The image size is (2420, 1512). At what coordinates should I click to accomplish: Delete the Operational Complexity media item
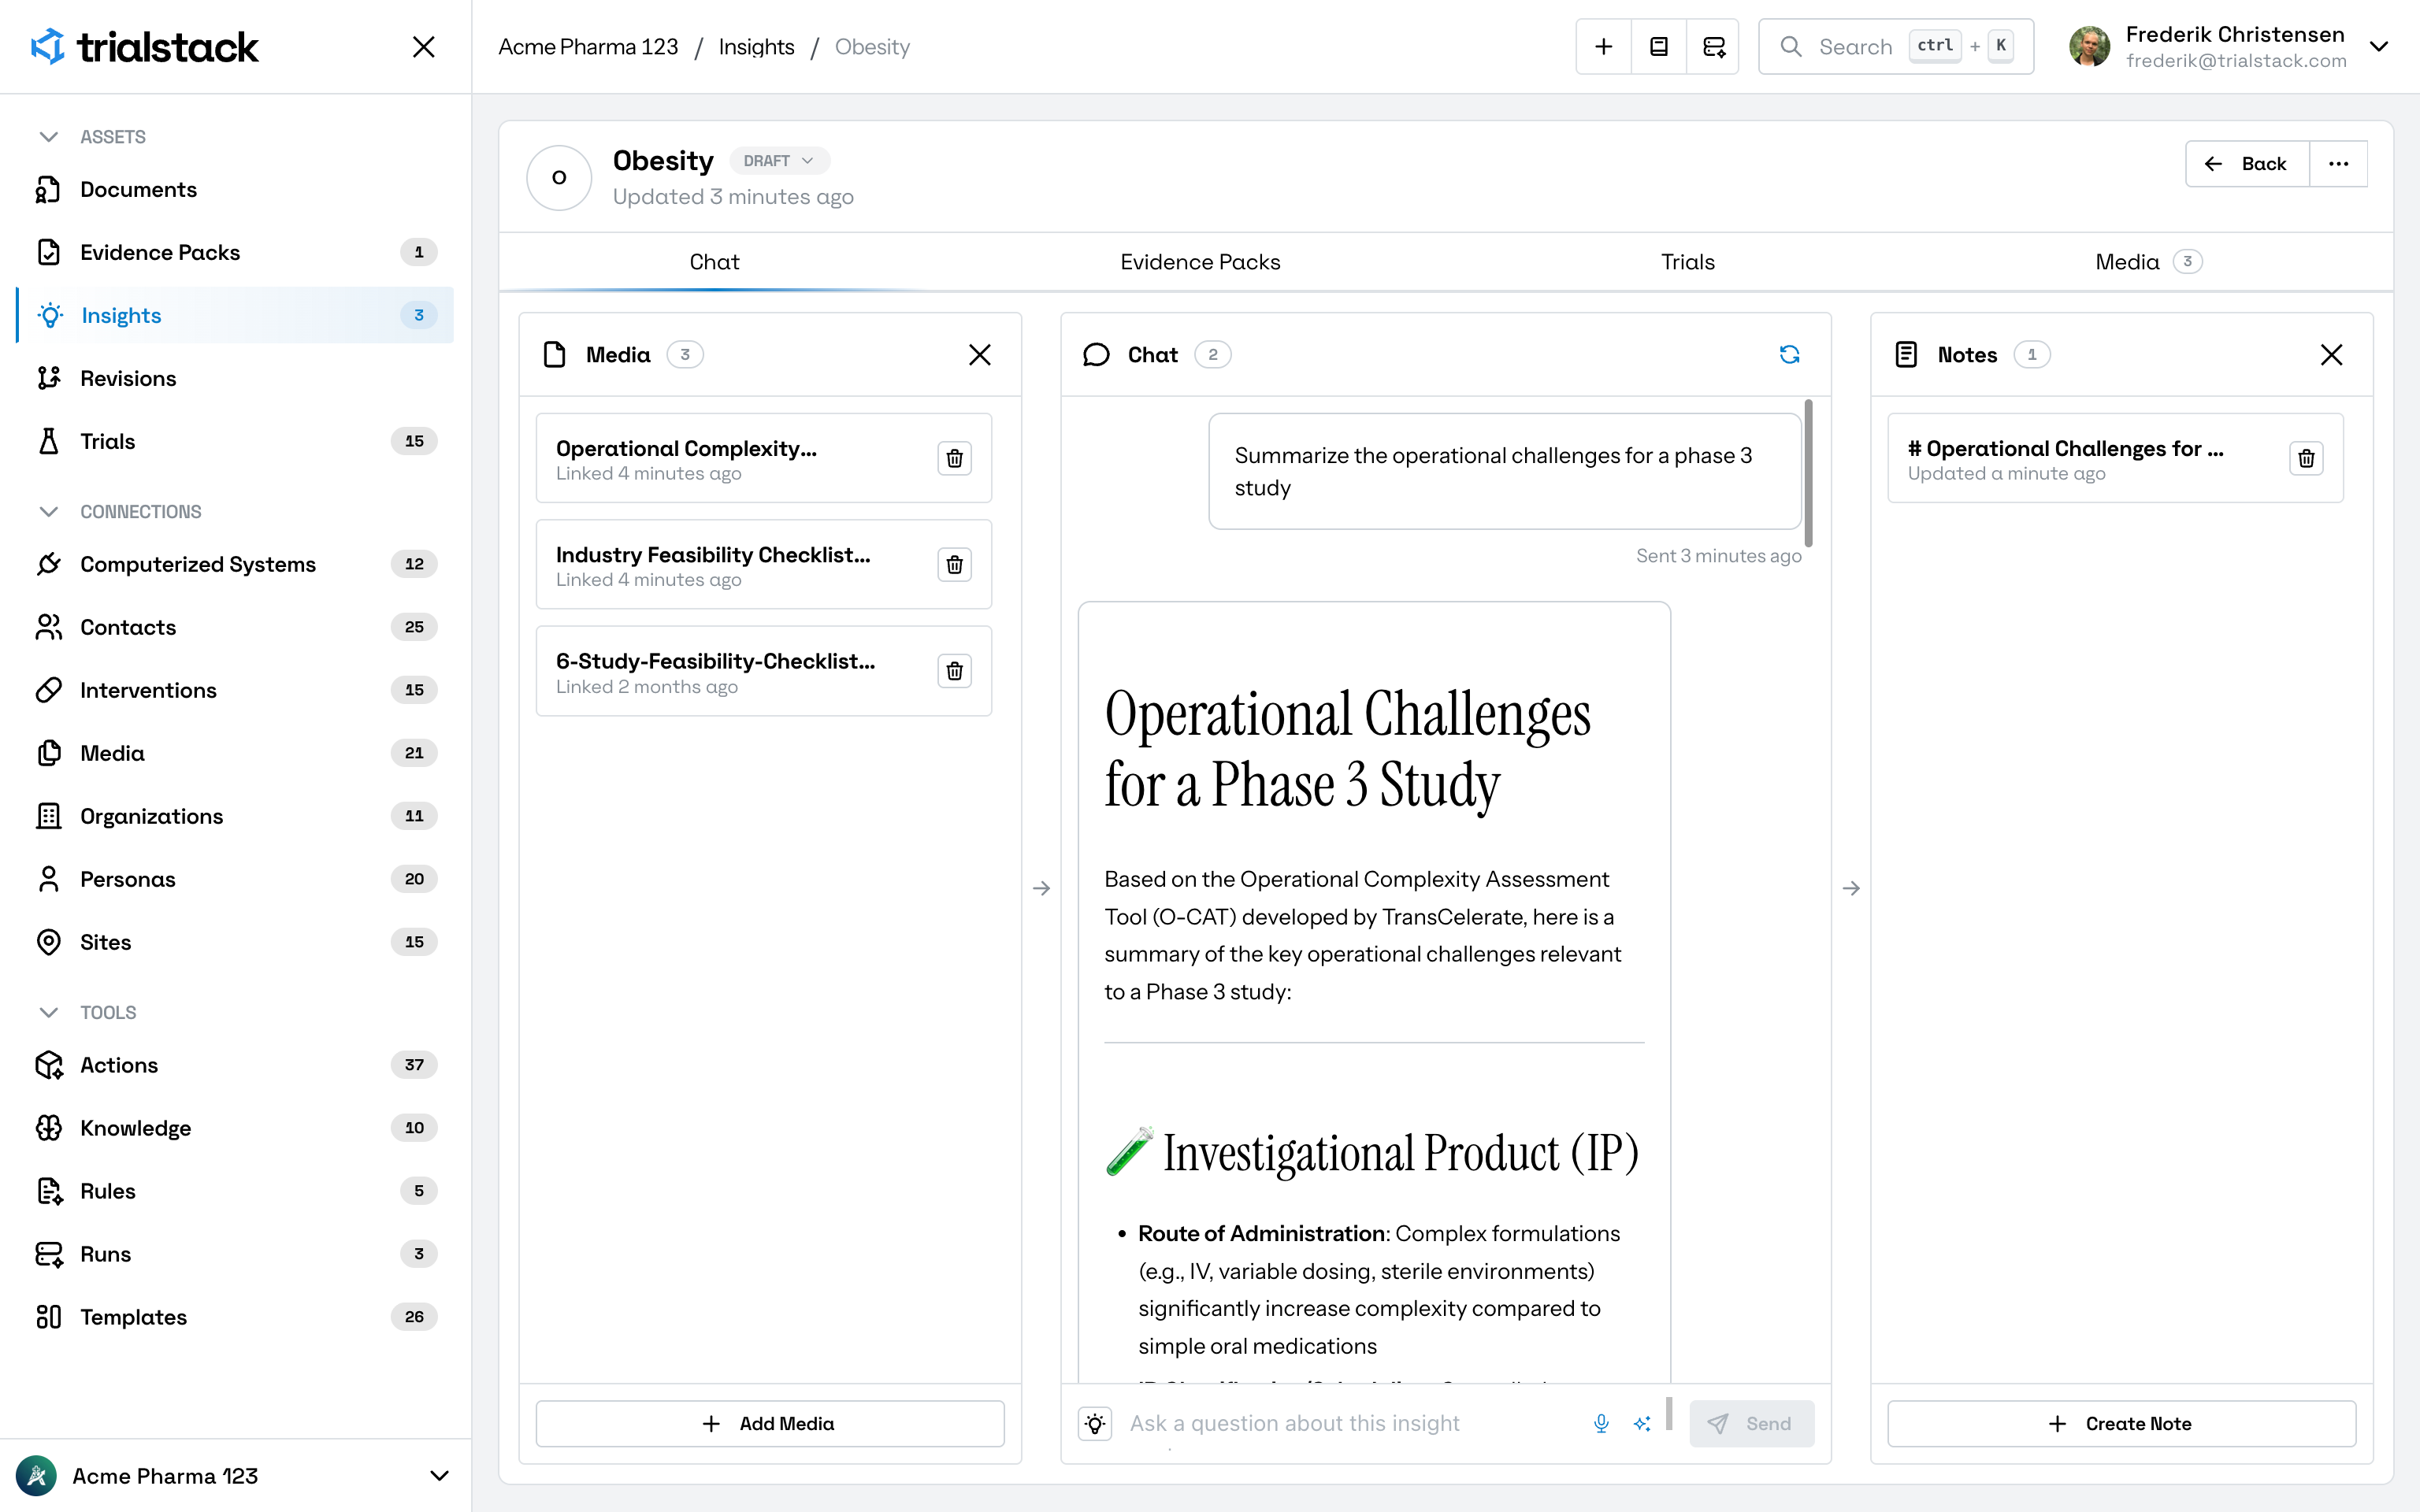pos(954,458)
